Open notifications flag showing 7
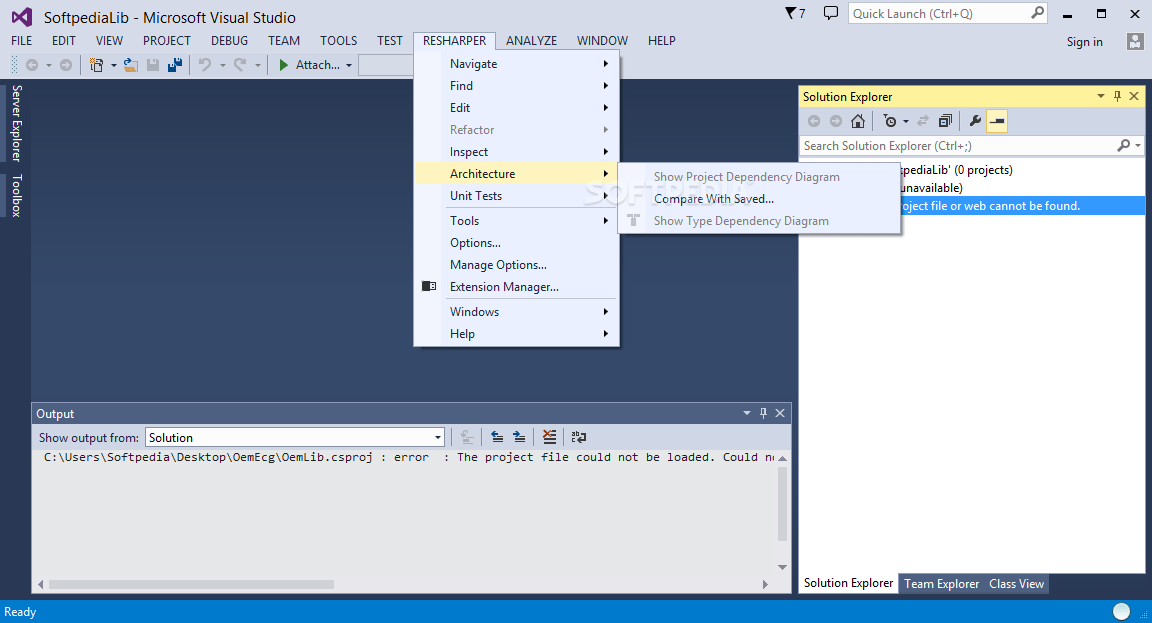This screenshot has height=623, width=1152. coord(795,13)
